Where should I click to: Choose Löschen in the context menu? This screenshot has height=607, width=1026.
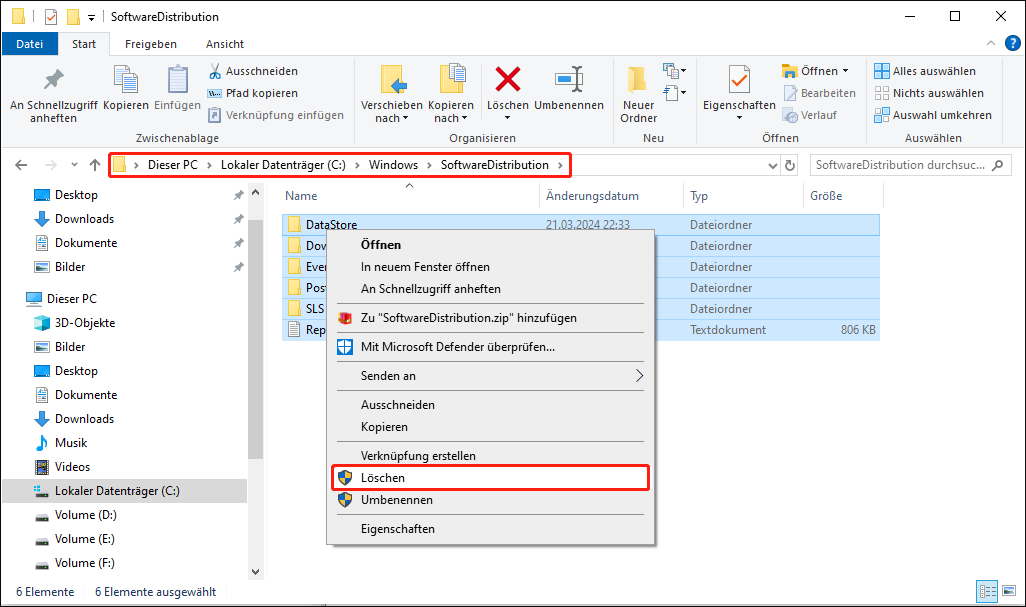[x=489, y=477]
